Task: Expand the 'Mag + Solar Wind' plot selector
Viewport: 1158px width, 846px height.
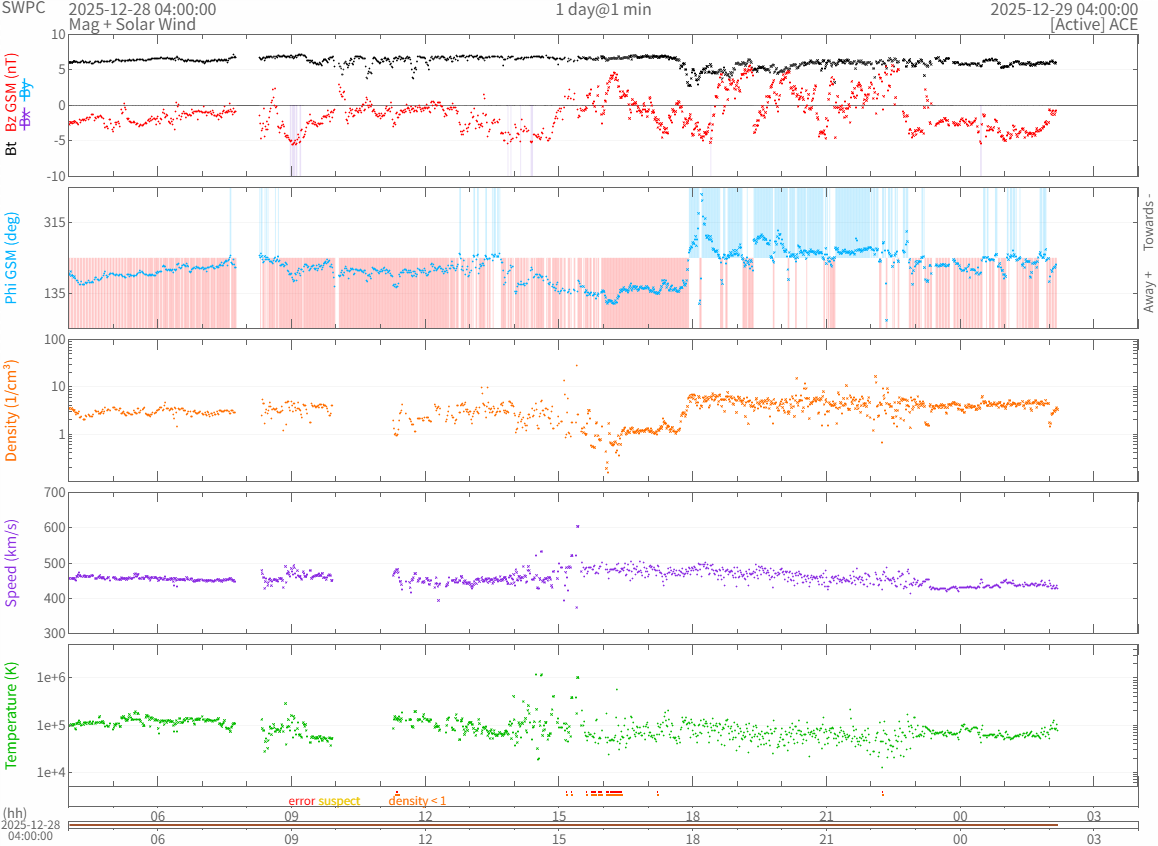Action: pyautogui.click(x=132, y=24)
